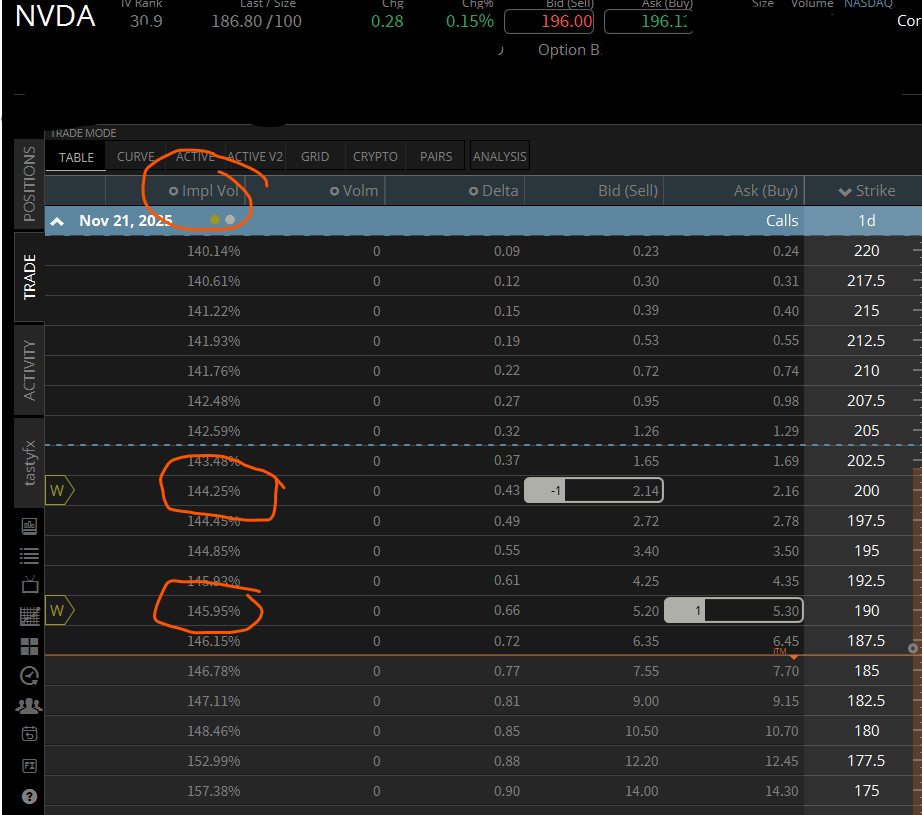Click ask price 0.74 on the 210 strike
The width and height of the screenshot is (922, 815).
(786, 371)
